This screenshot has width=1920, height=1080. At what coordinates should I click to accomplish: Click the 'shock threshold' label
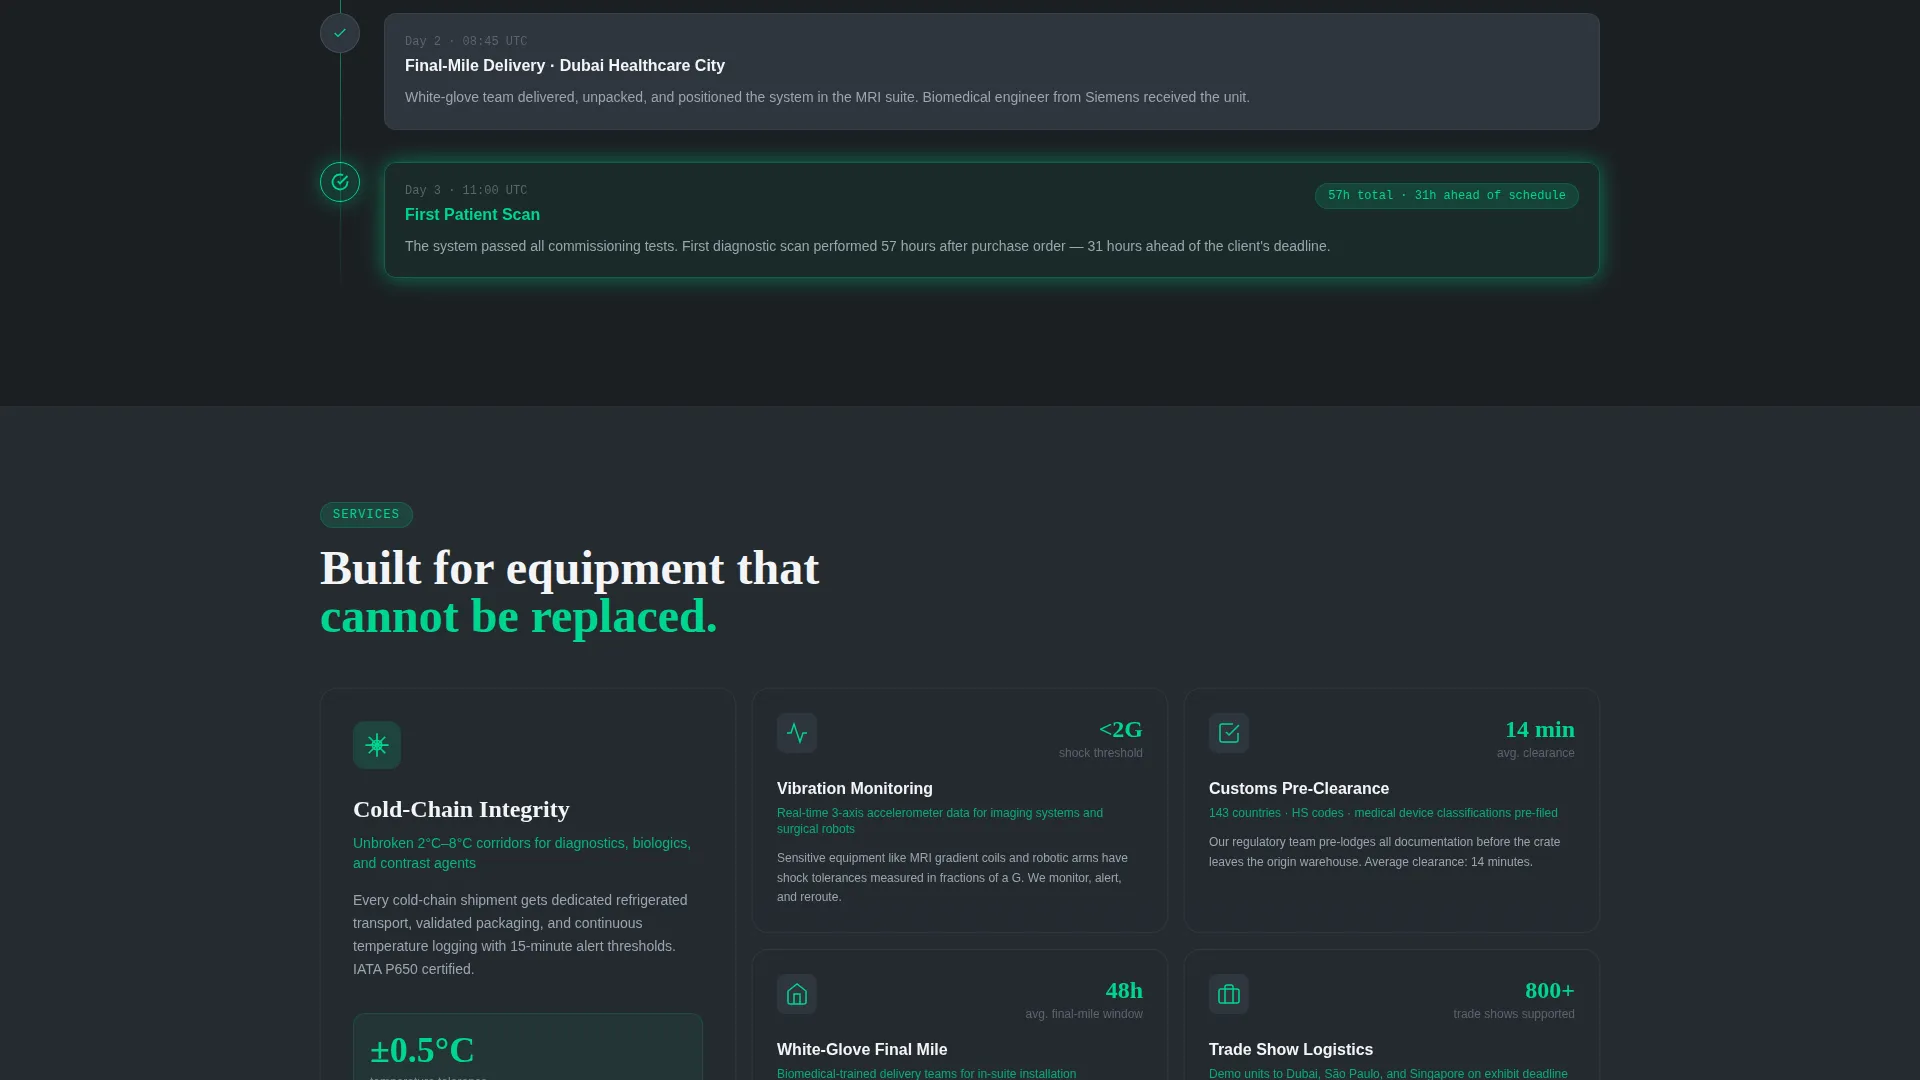(x=1101, y=753)
